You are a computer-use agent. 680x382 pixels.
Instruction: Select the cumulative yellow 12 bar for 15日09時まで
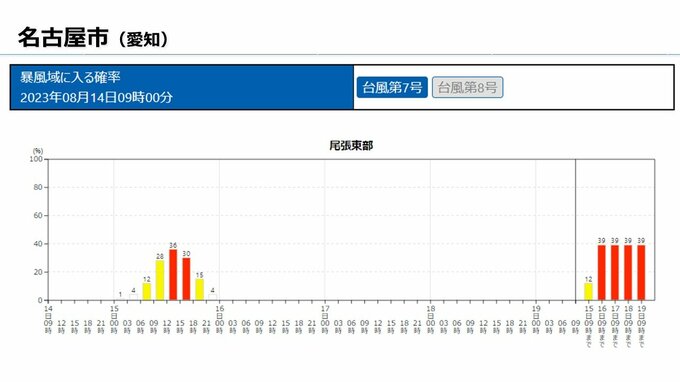[x=588, y=291]
